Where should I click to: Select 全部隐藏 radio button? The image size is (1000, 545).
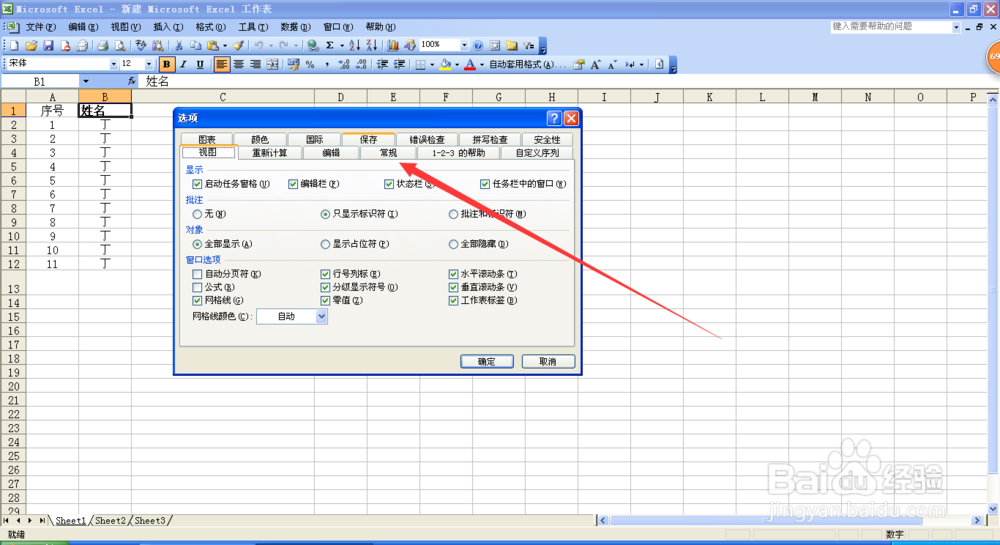(x=453, y=244)
